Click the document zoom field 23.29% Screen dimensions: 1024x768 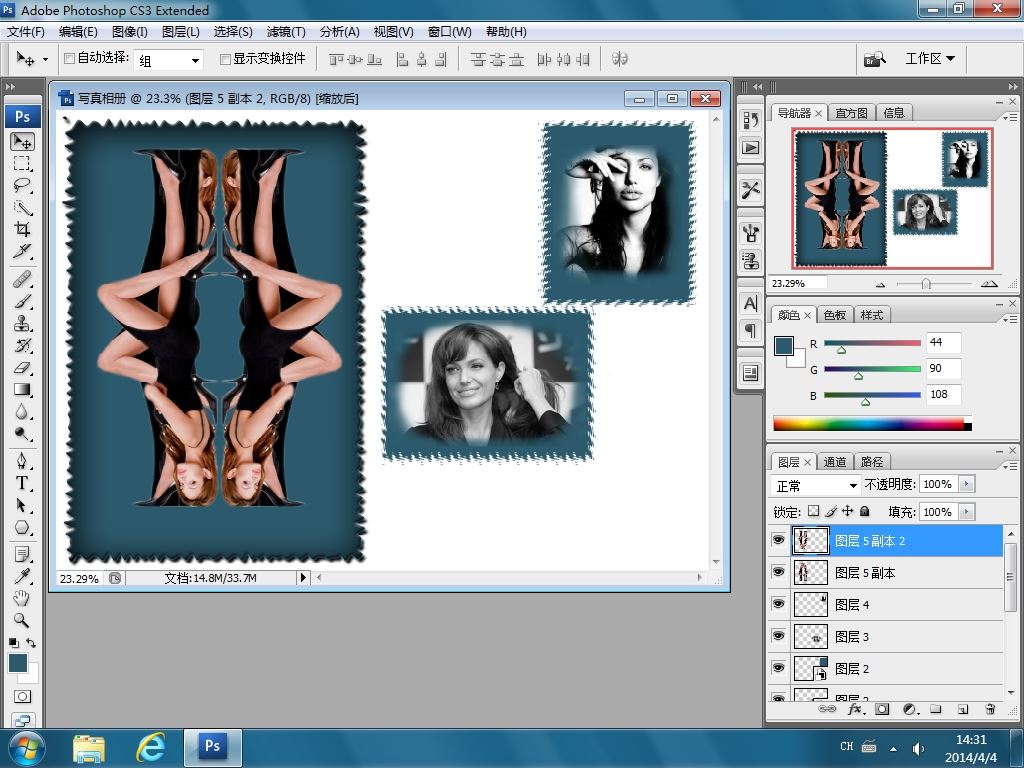[79, 578]
